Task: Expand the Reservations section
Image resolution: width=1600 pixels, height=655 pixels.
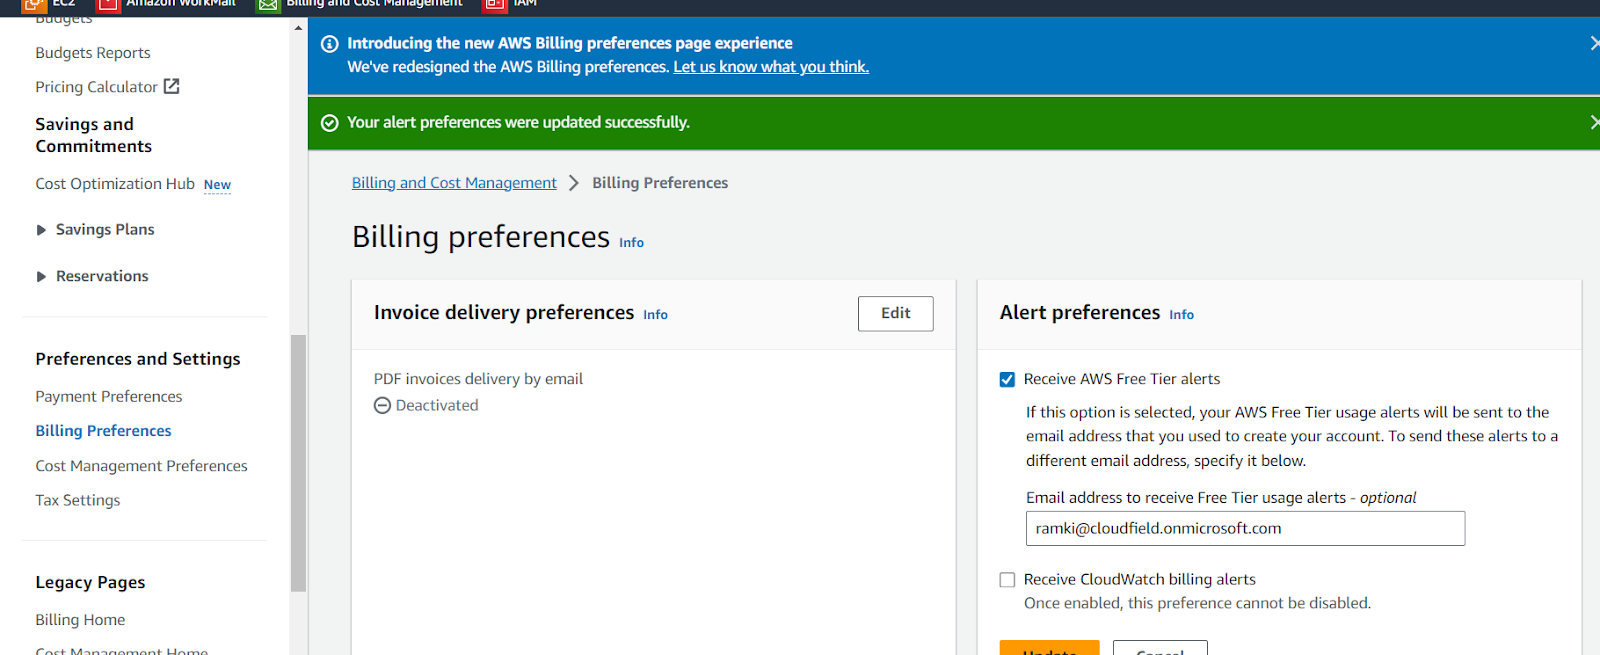Action: pos(41,277)
